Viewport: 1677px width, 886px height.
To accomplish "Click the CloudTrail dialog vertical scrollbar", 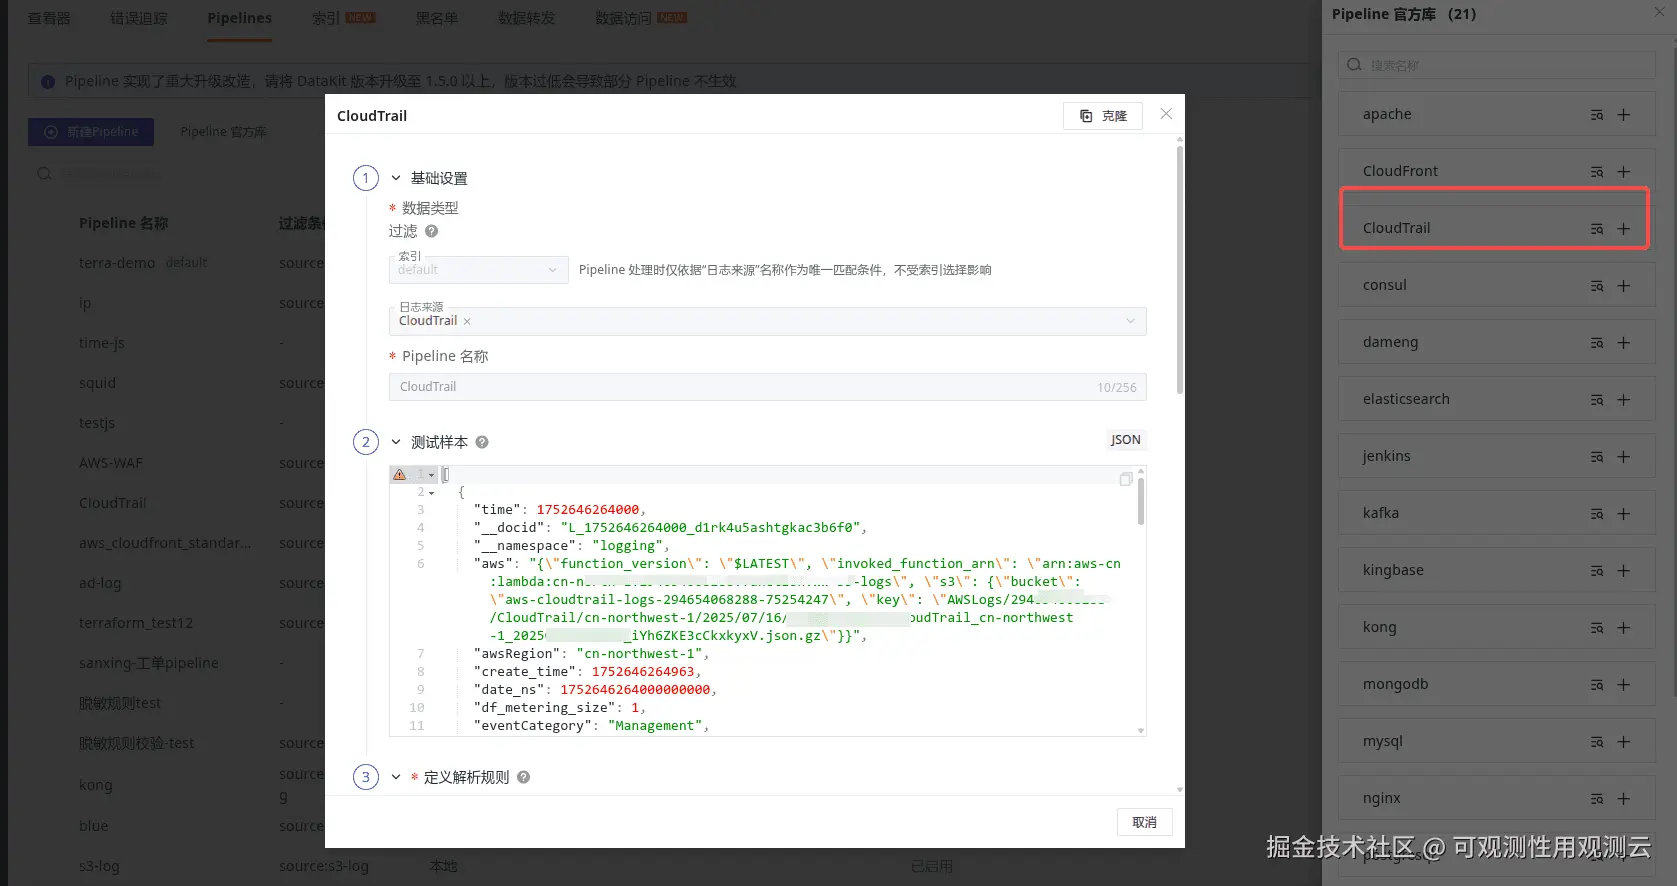I will tap(1180, 270).
